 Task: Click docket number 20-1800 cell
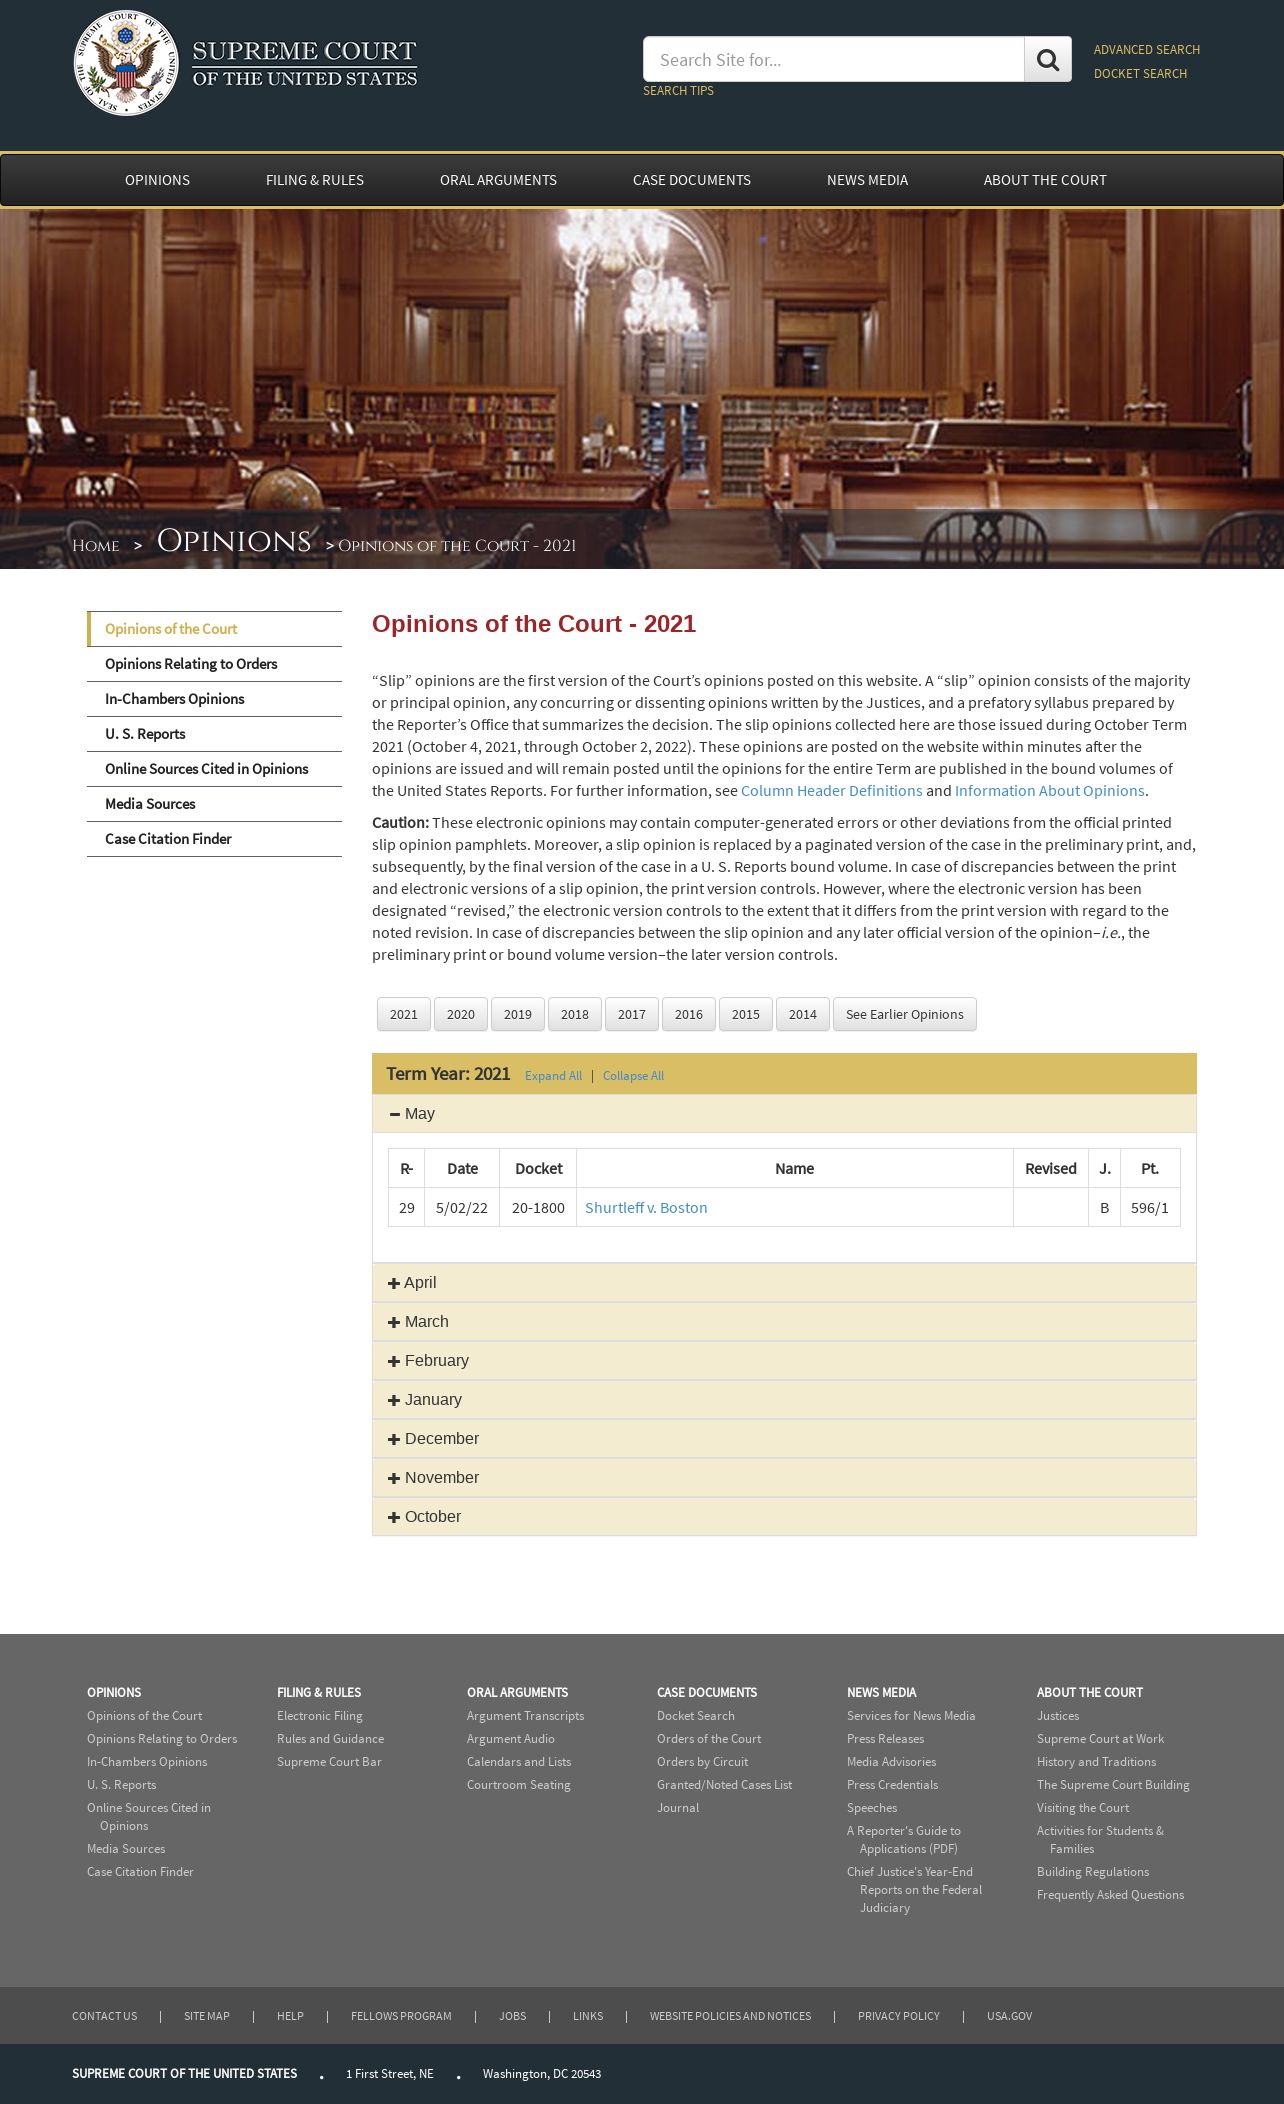(538, 1207)
